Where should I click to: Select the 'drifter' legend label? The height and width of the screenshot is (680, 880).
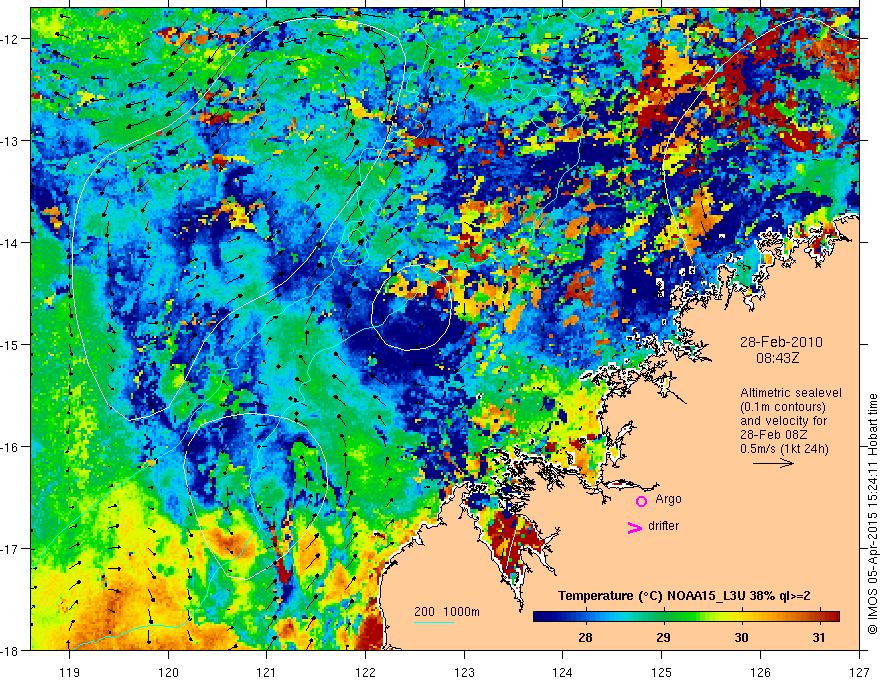pyautogui.click(x=663, y=526)
